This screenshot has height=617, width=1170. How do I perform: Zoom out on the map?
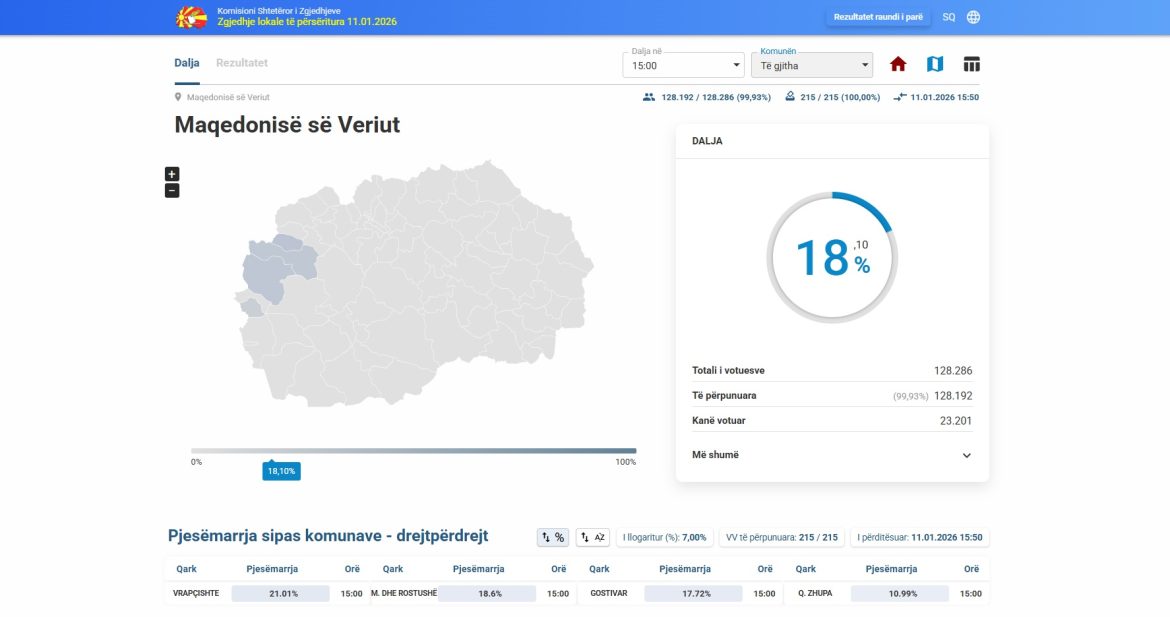click(172, 190)
